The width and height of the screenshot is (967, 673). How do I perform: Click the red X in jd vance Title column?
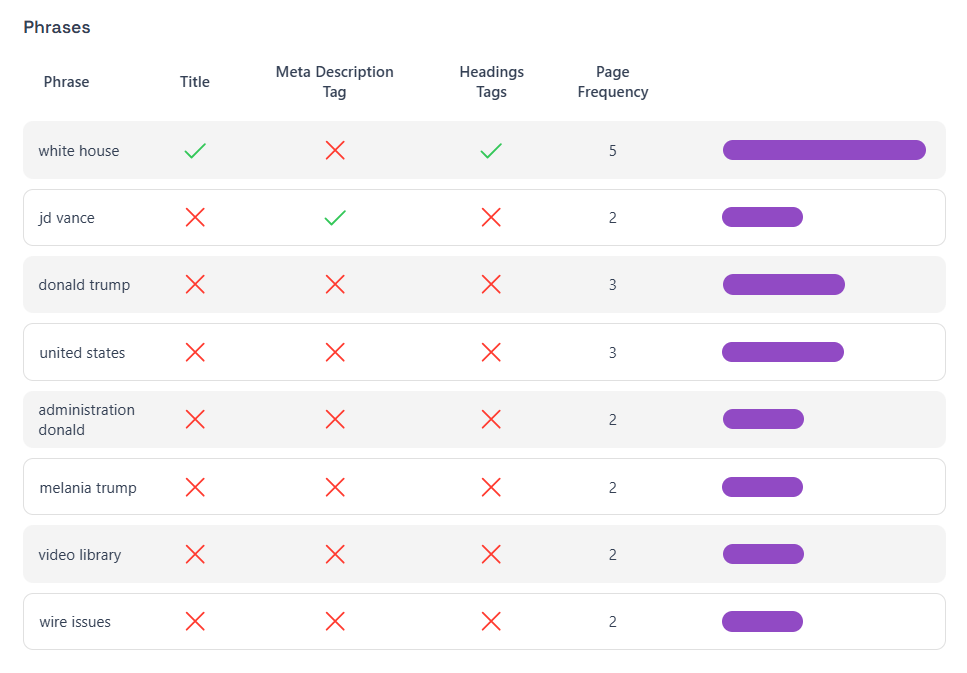[195, 218]
